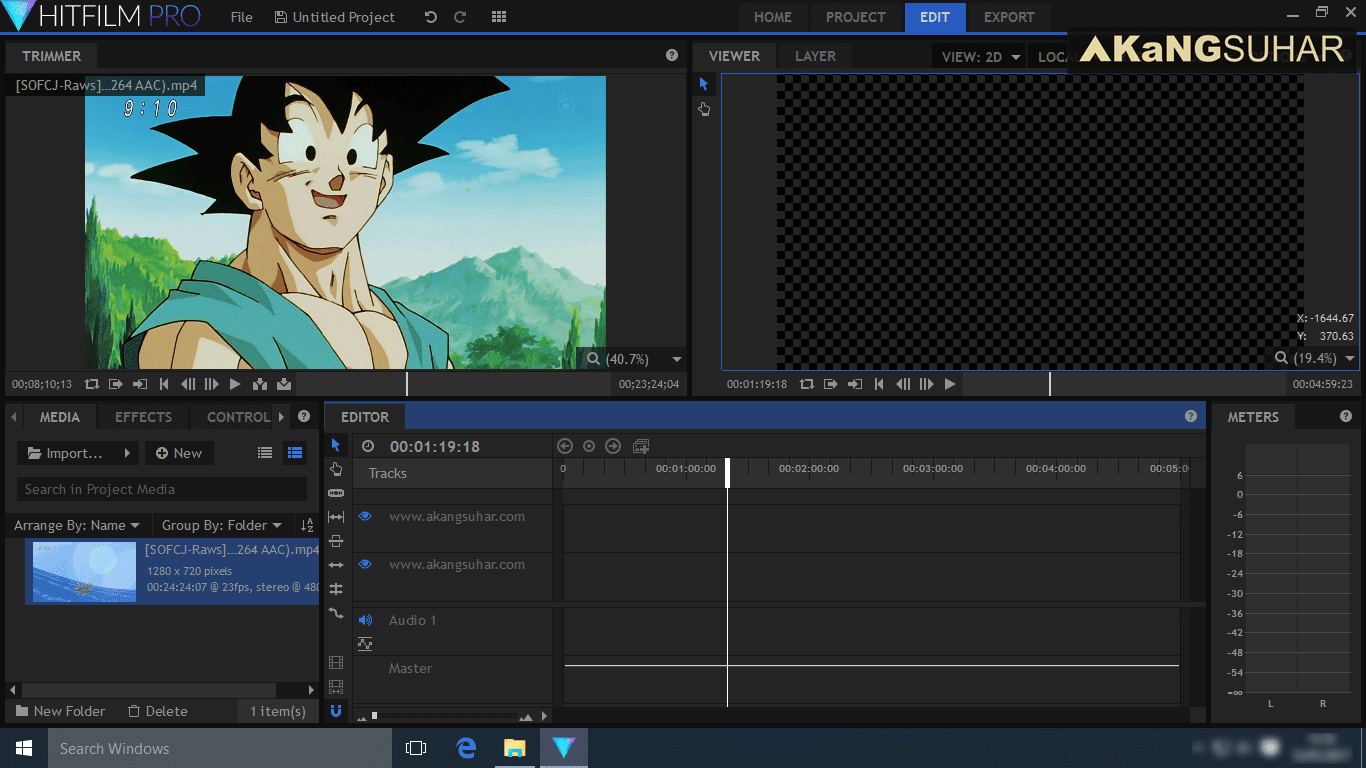Screen dimensions: 1366x768
Task: Open the EFFECTS panel tab
Action: point(143,417)
